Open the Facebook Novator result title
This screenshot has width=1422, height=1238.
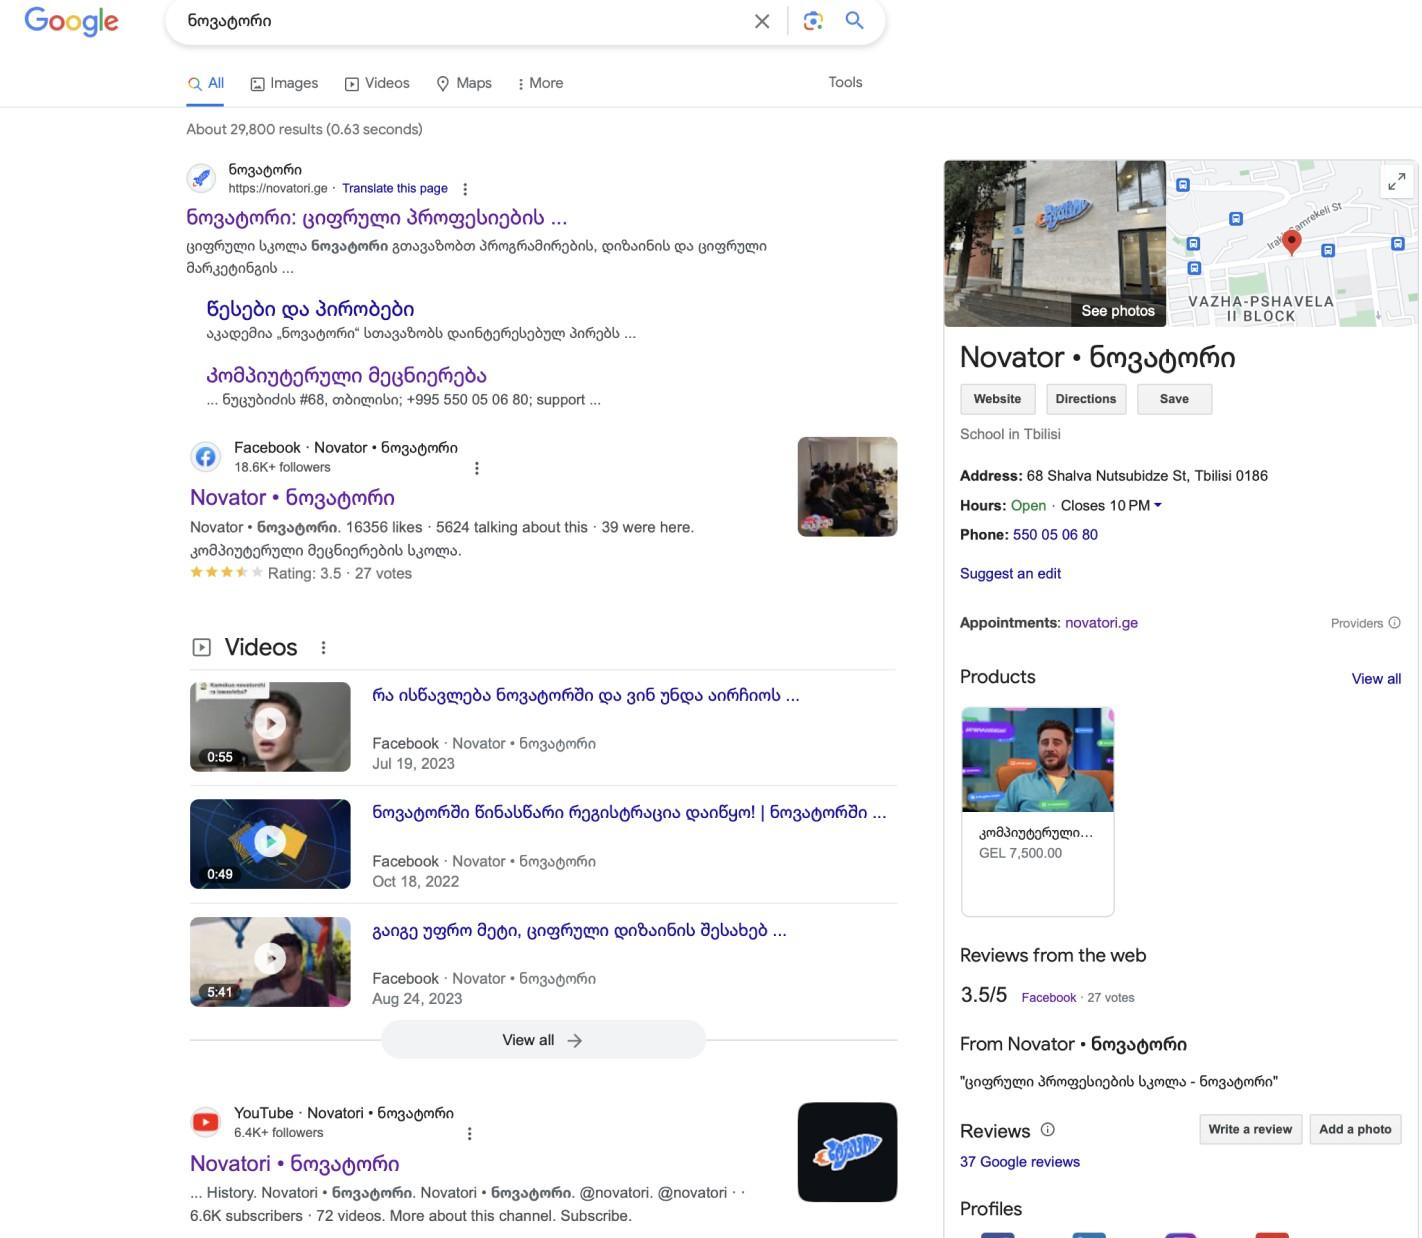tap(292, 498)
